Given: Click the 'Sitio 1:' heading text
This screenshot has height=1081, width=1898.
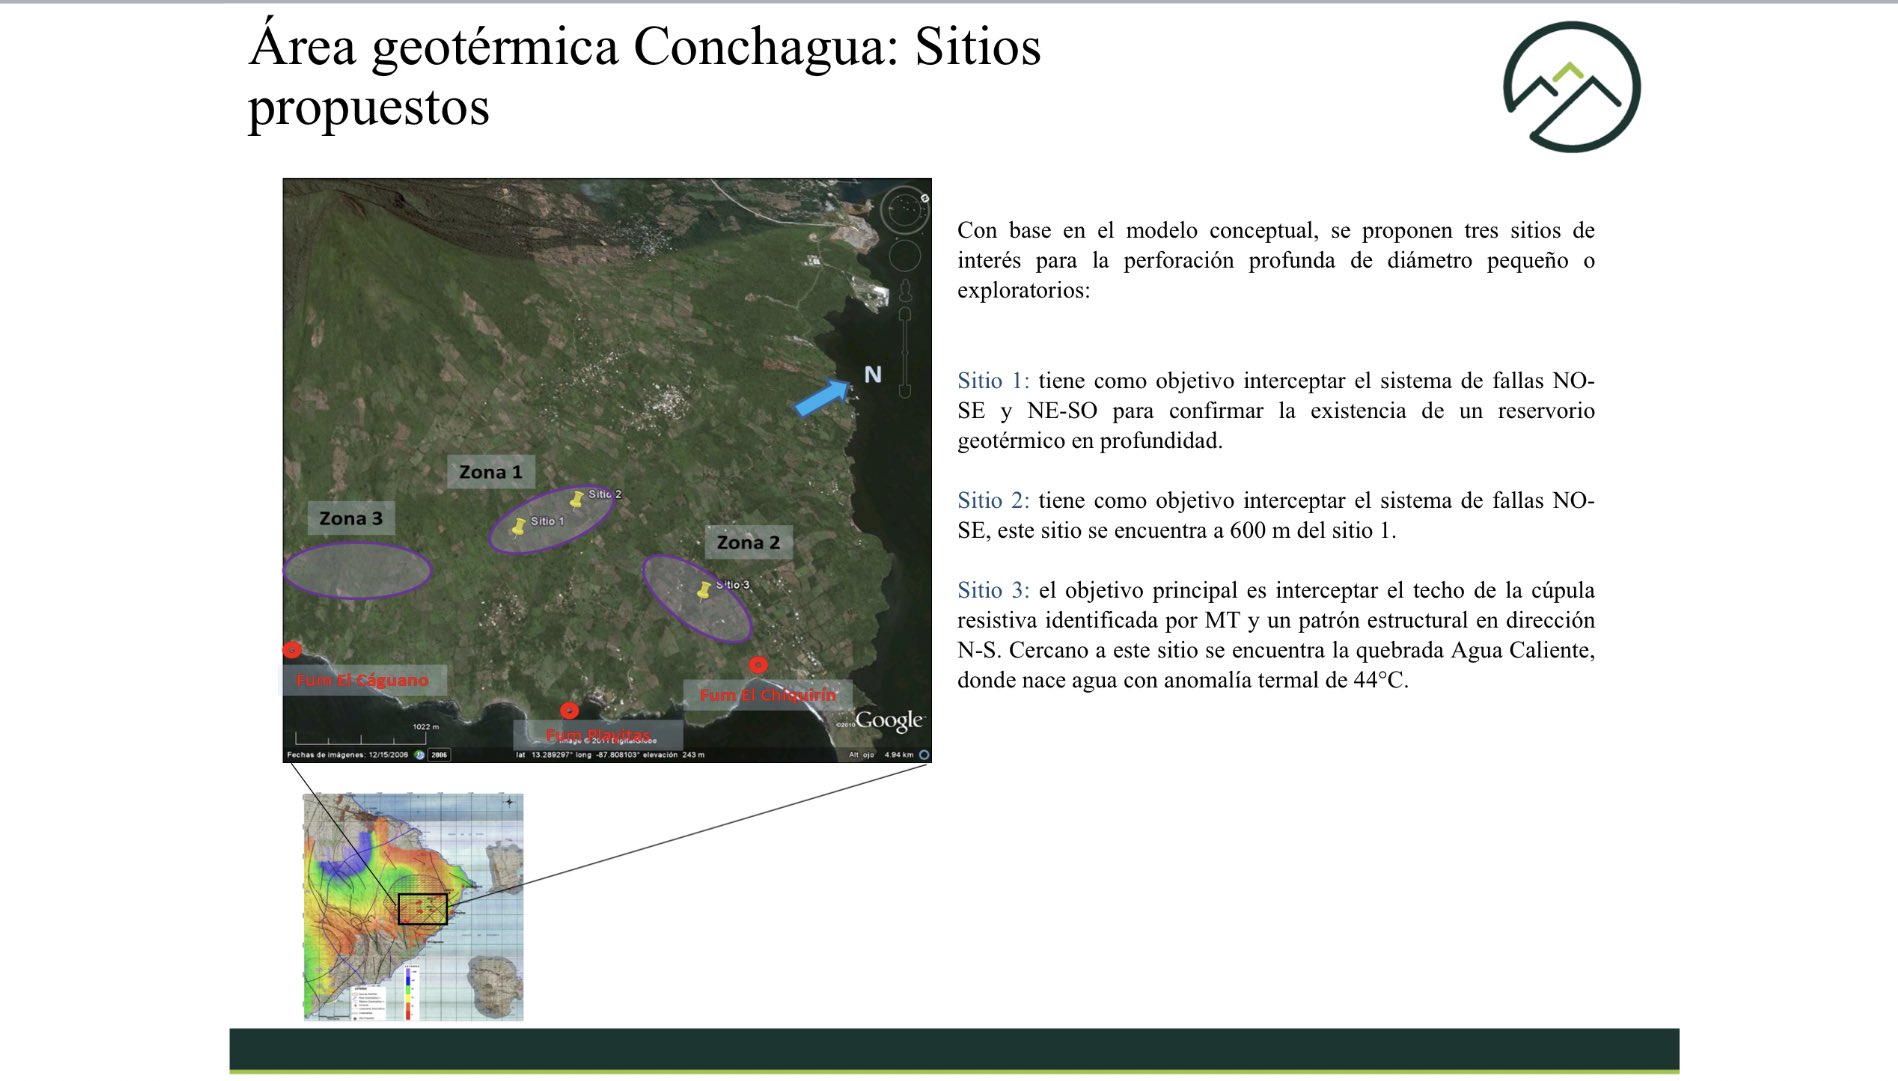Looking at the screenshot, I should (x=993, y=380).
